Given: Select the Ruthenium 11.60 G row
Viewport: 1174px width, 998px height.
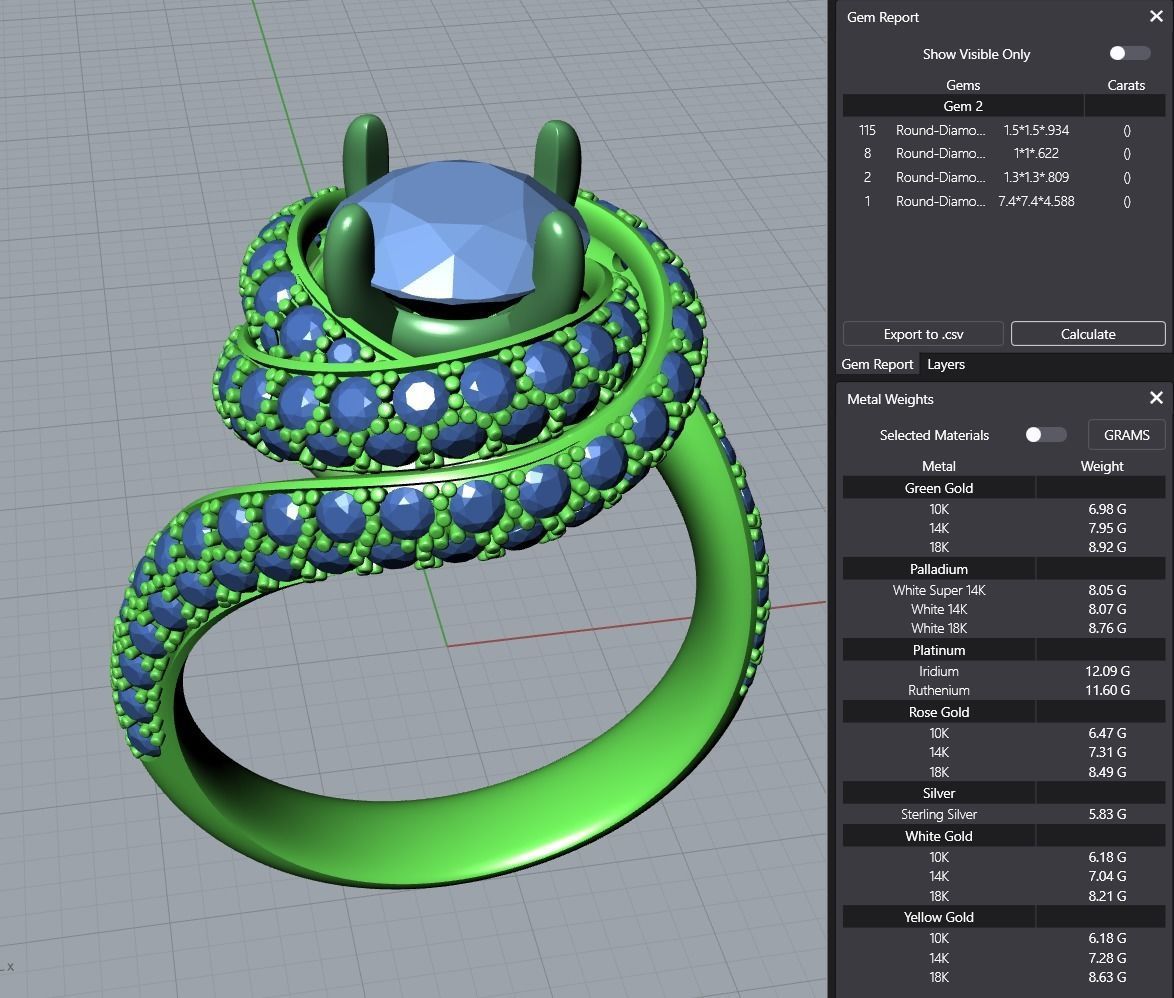Looking at the screenshot, I should (1004, 690).
